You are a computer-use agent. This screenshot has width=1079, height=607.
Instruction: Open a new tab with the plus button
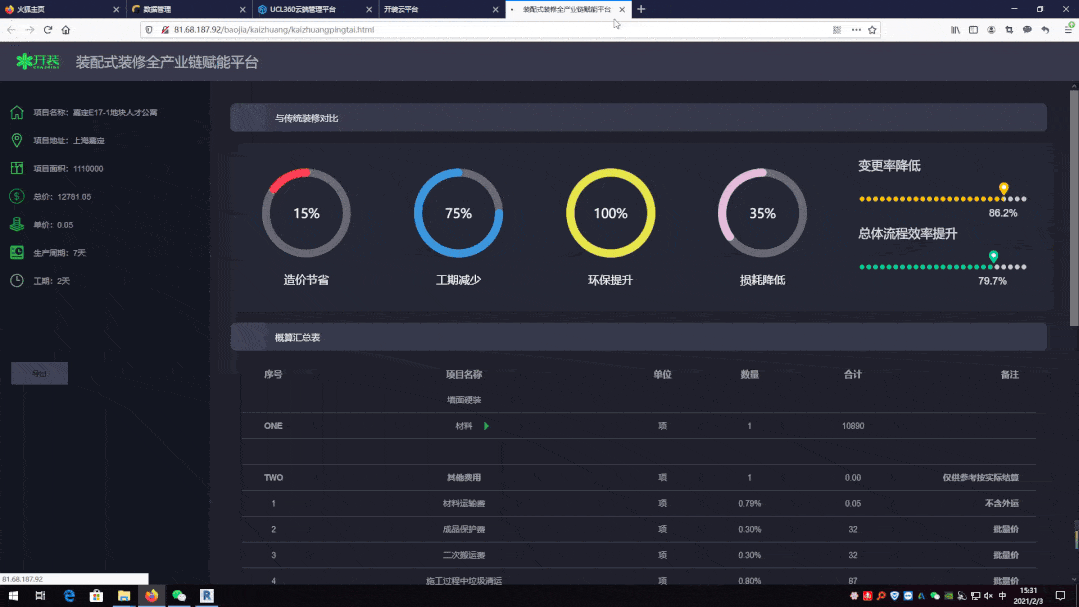coord(641,9)
